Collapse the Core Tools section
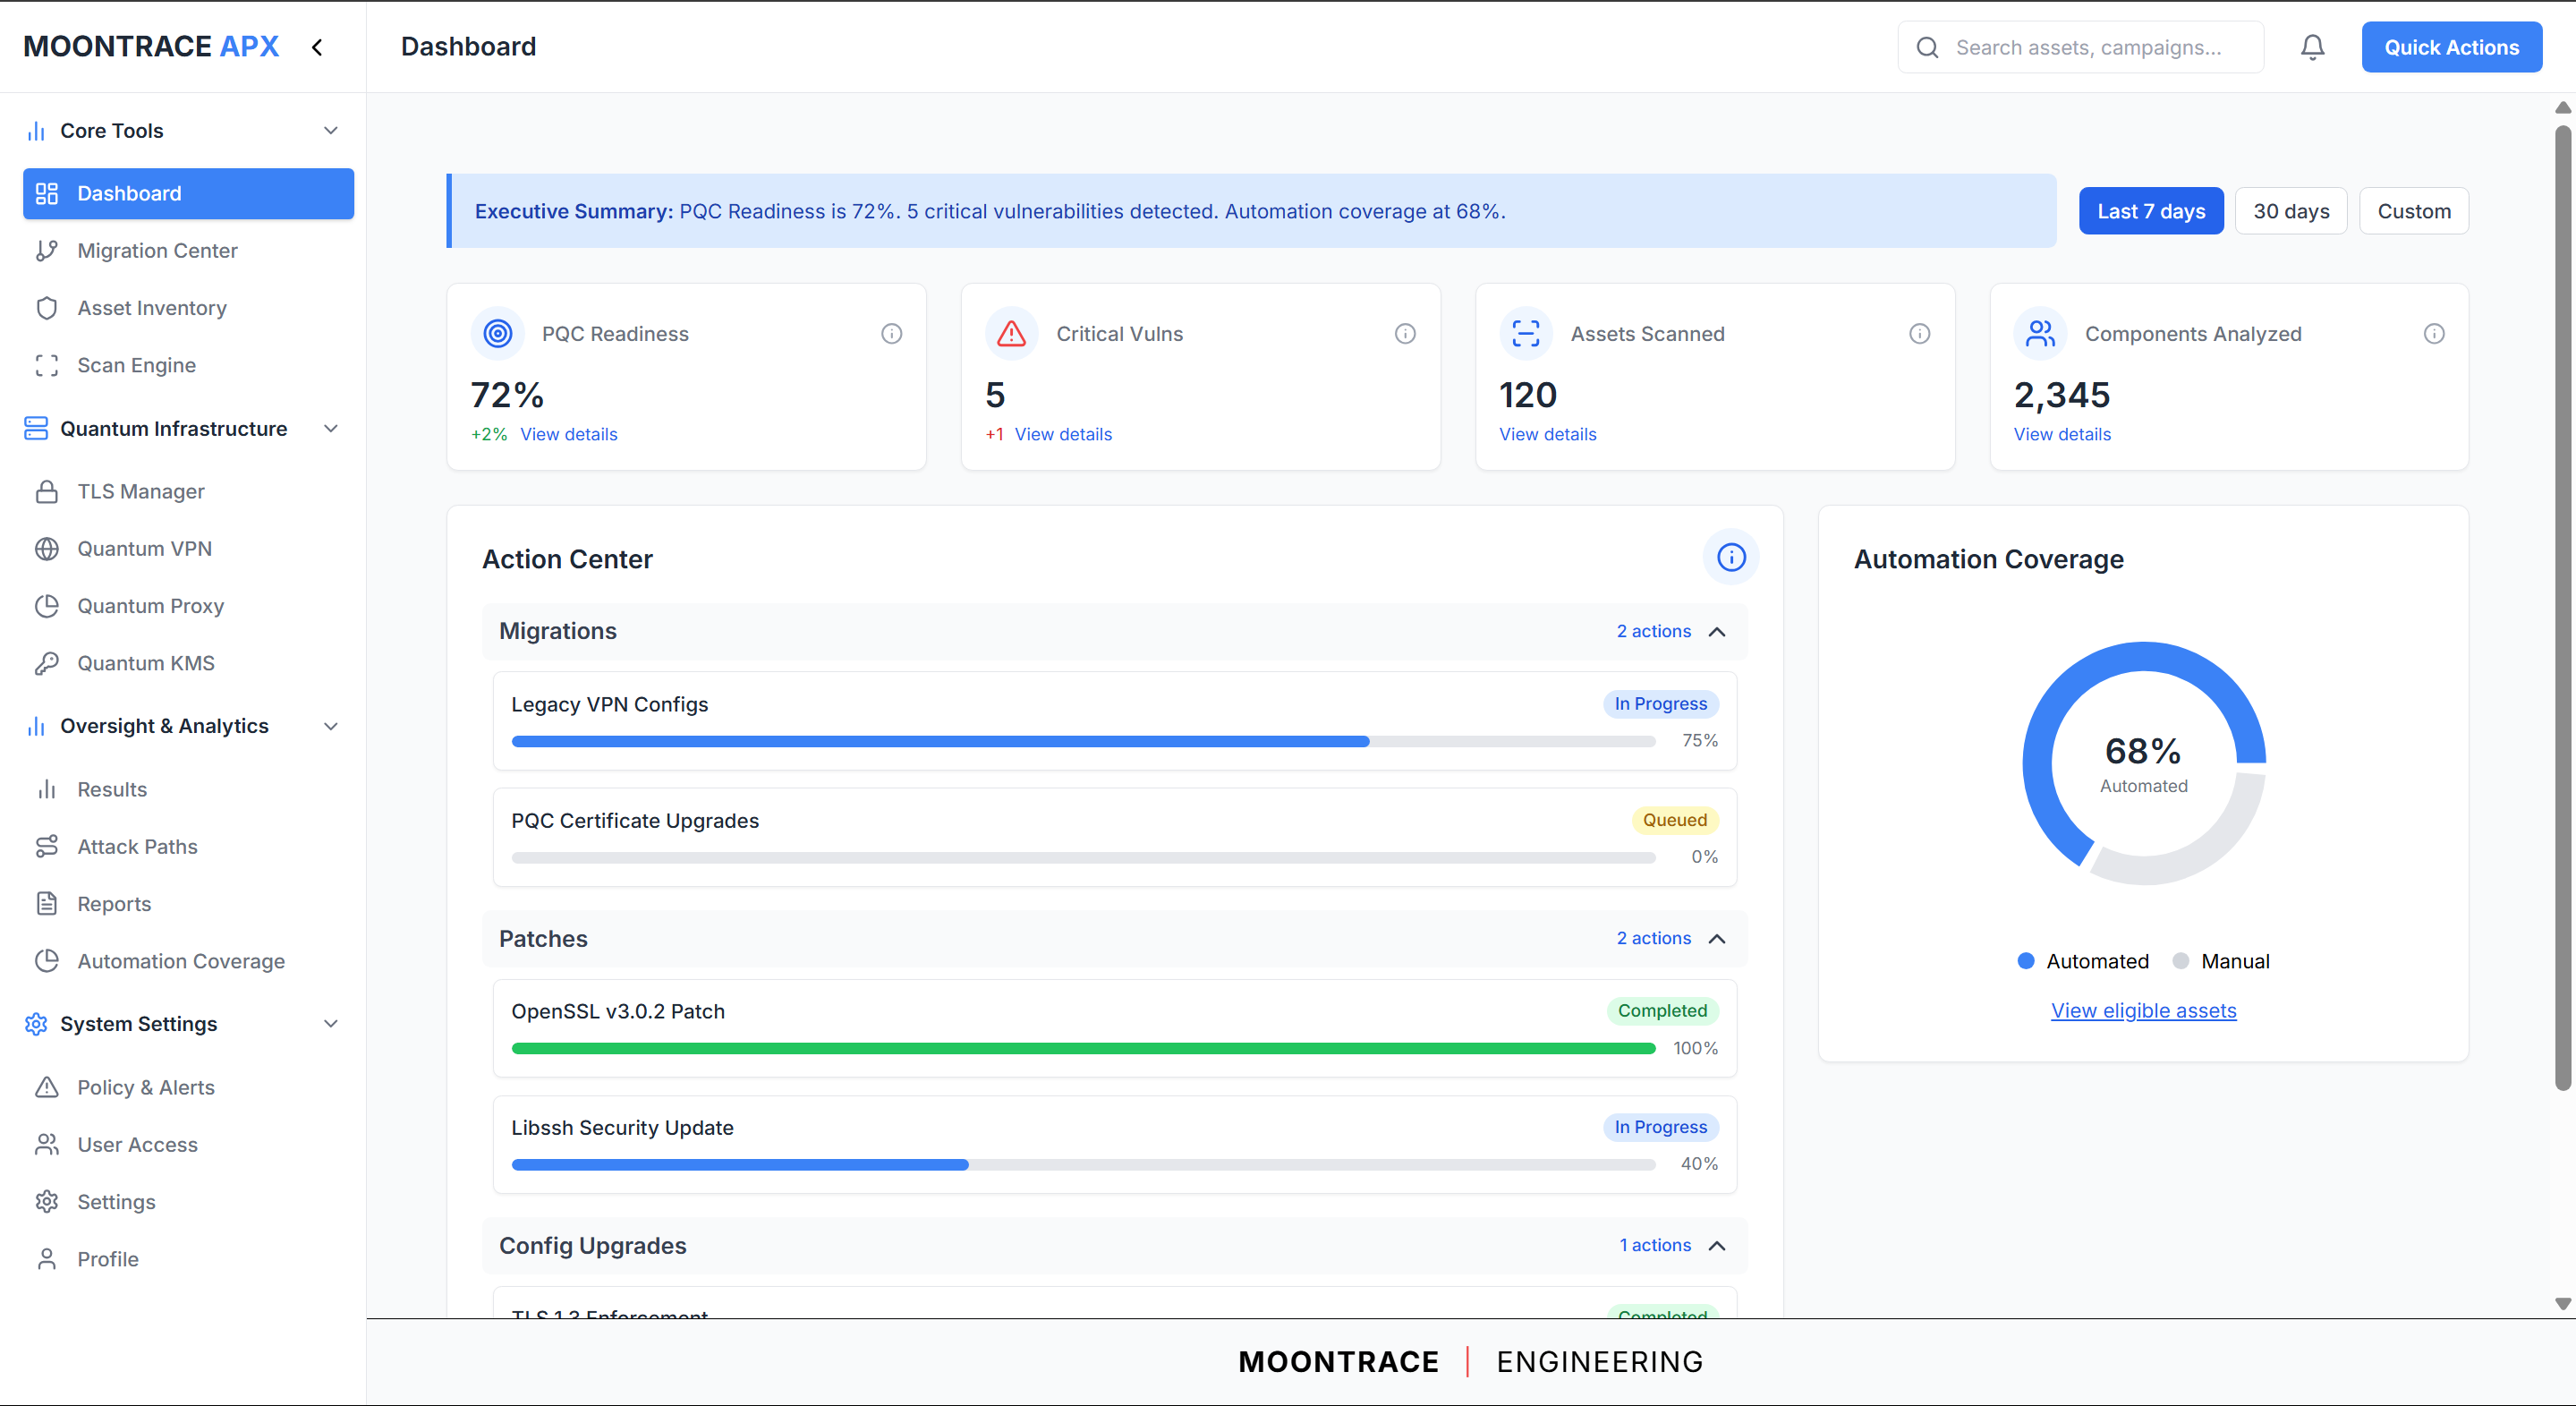The image size is (2576, 1406). [331, 131]
